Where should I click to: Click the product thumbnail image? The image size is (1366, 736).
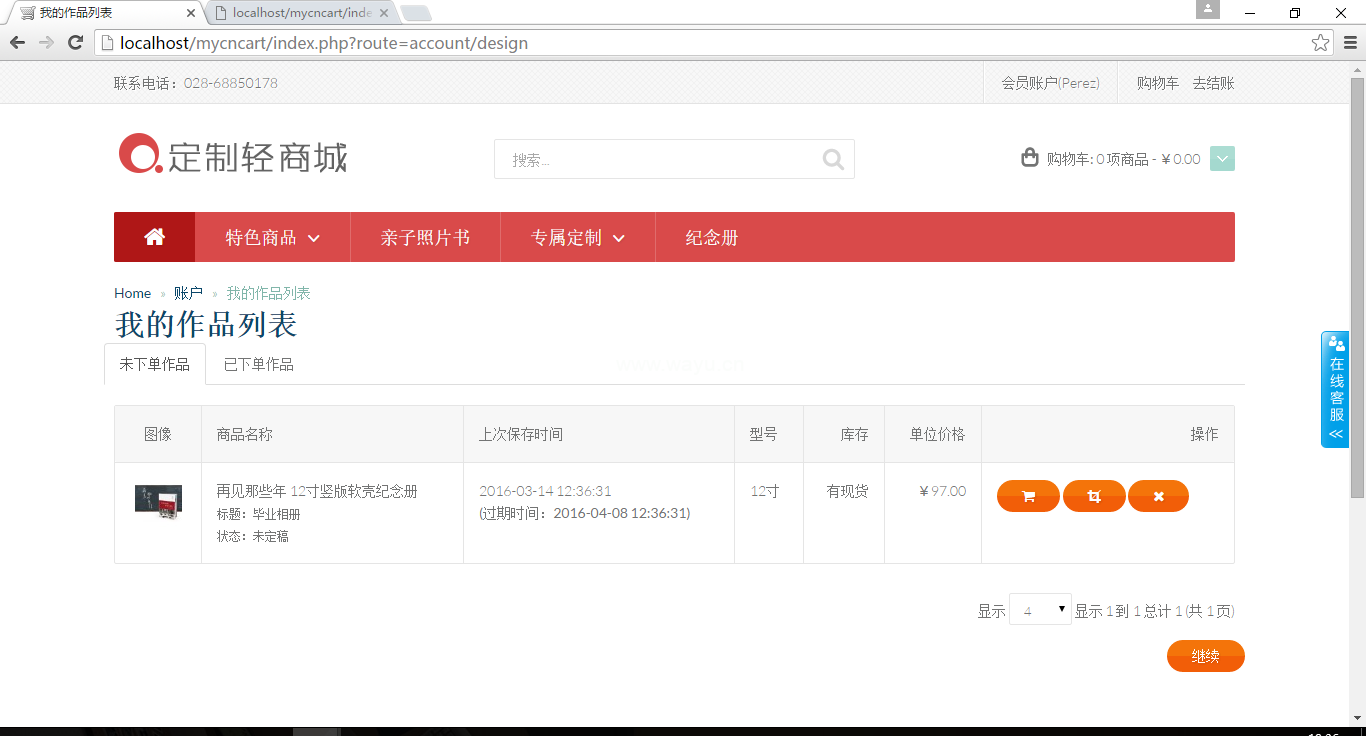[x=158, y=500]
